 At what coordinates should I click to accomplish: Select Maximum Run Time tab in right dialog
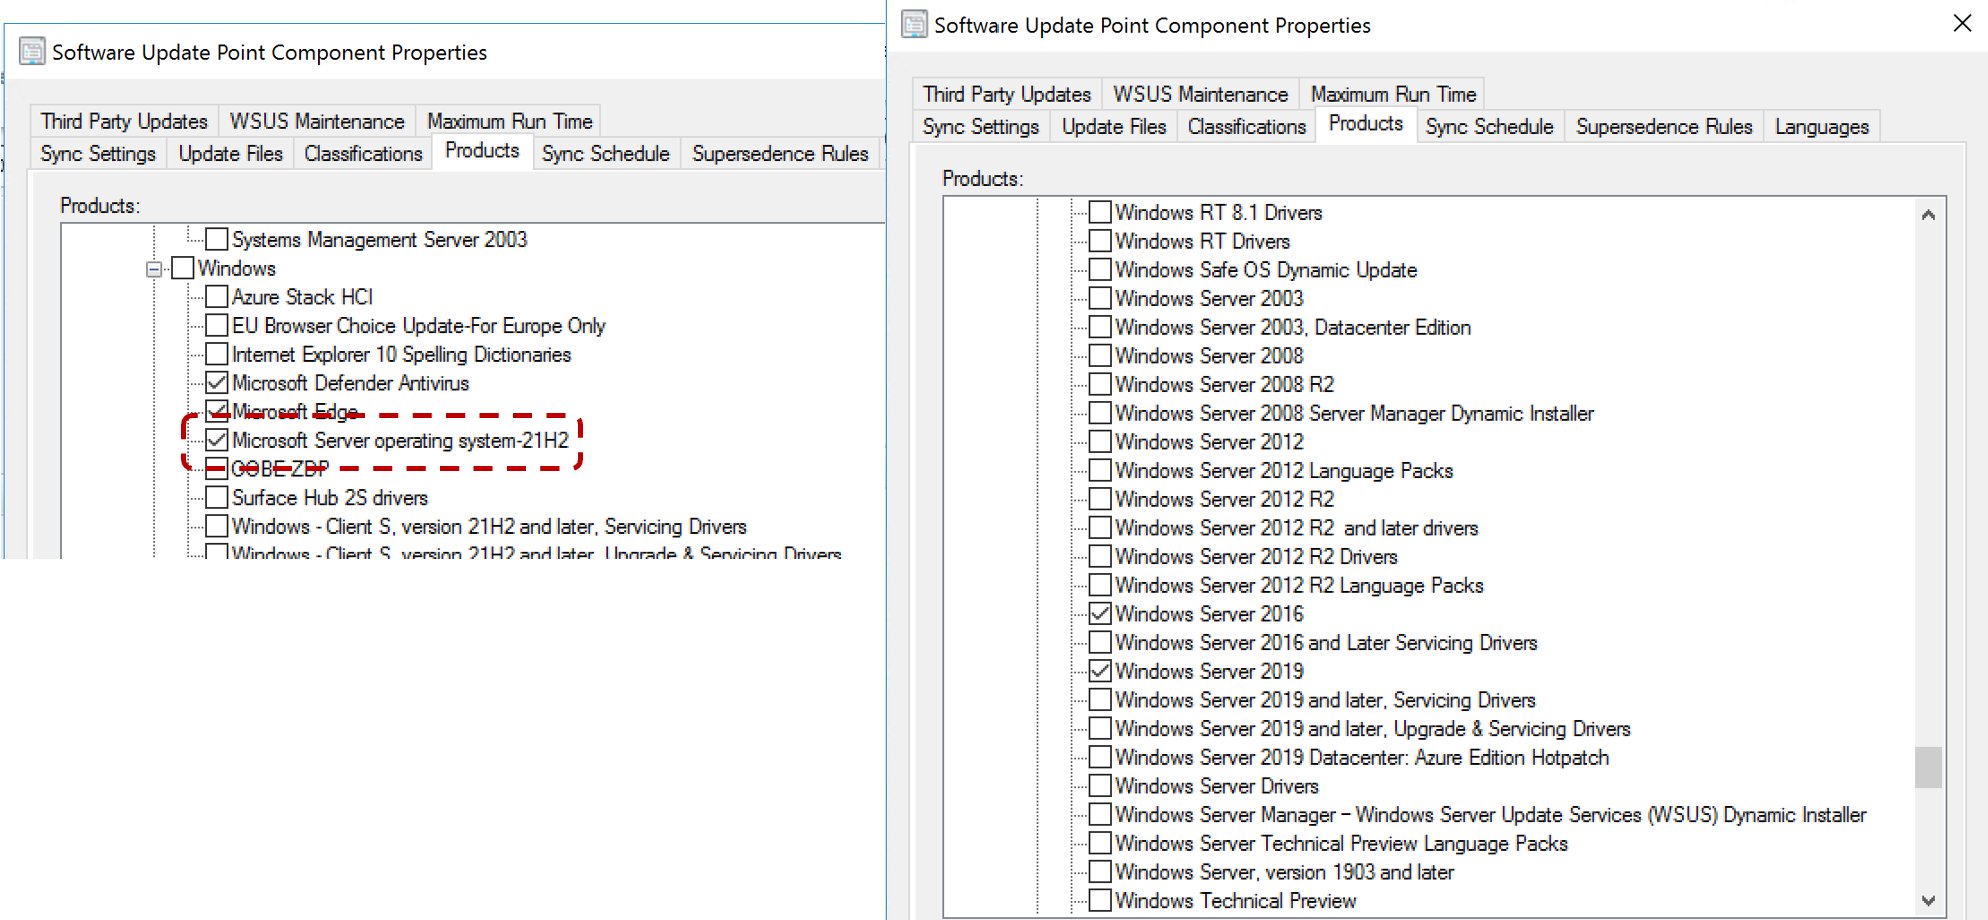coord(1393,94)
